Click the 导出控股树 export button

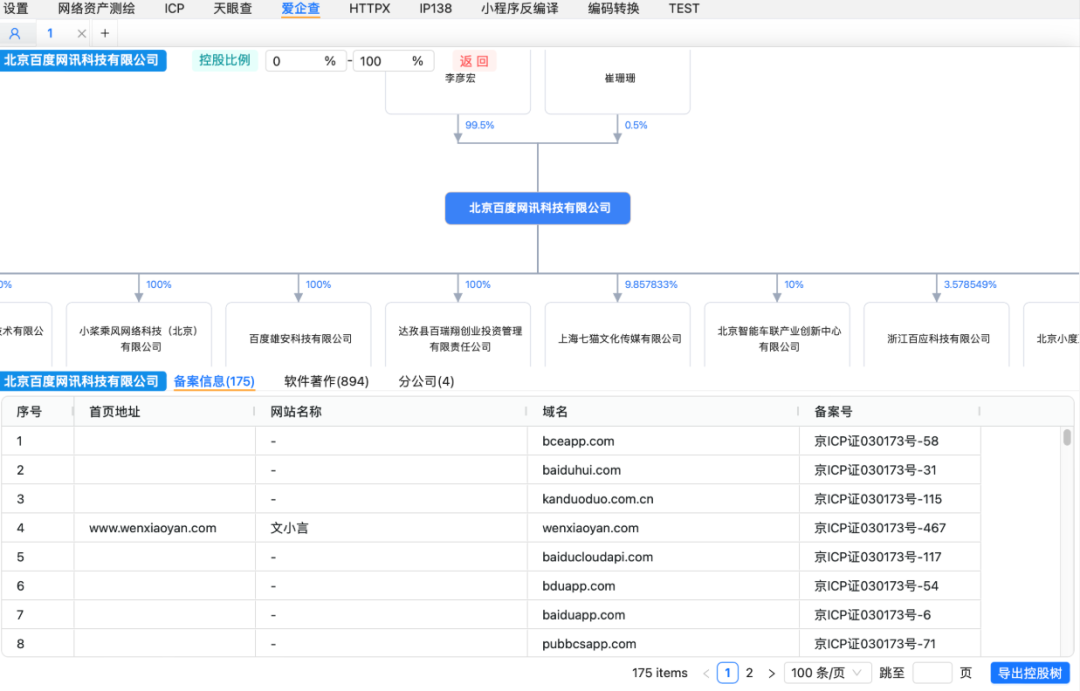1030,673
